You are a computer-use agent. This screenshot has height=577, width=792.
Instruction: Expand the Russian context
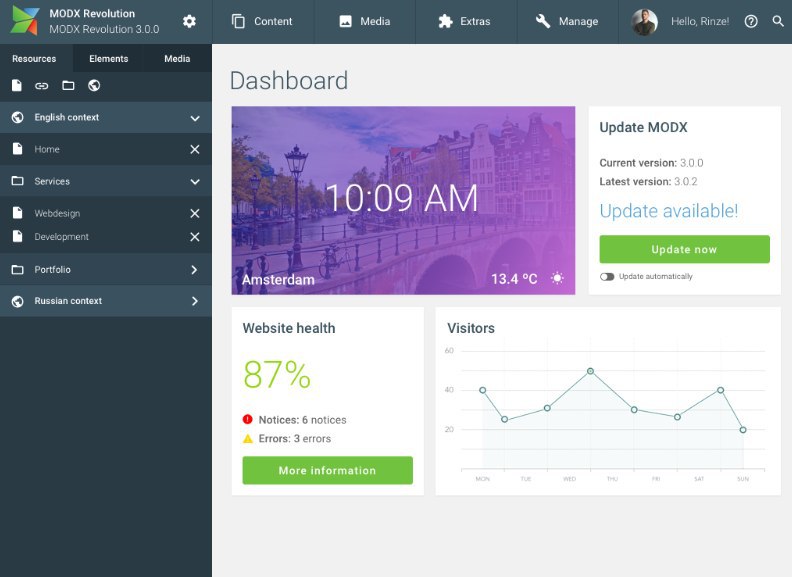point(194,301)
